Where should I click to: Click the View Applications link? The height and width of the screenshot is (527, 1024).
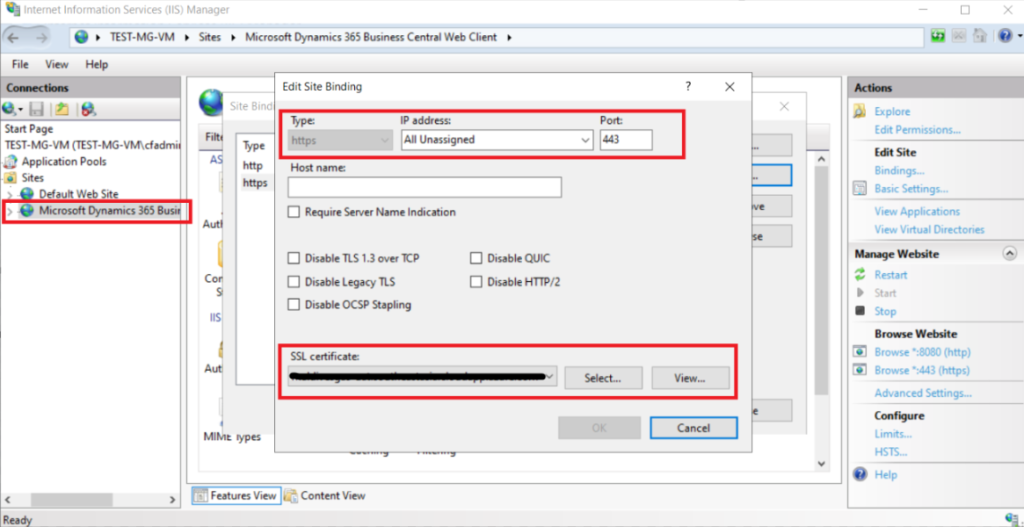(x=917, y=212)
